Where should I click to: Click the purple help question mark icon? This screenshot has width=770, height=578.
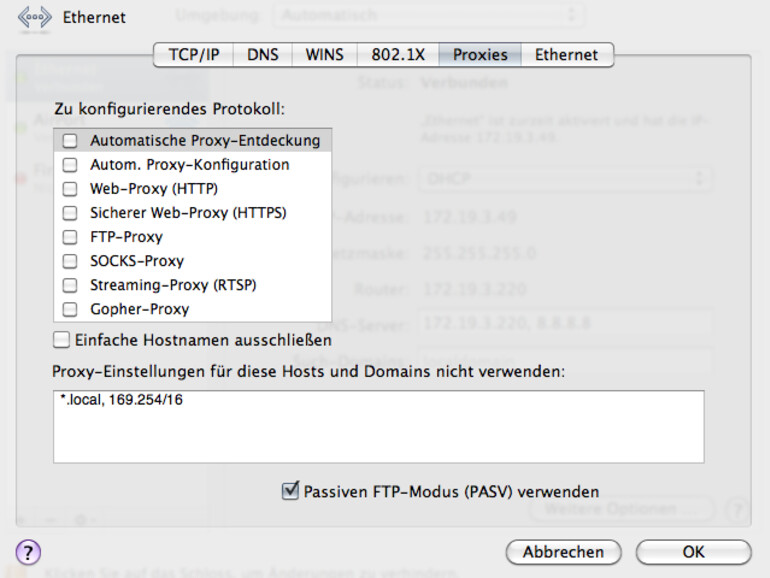[28, 552]
